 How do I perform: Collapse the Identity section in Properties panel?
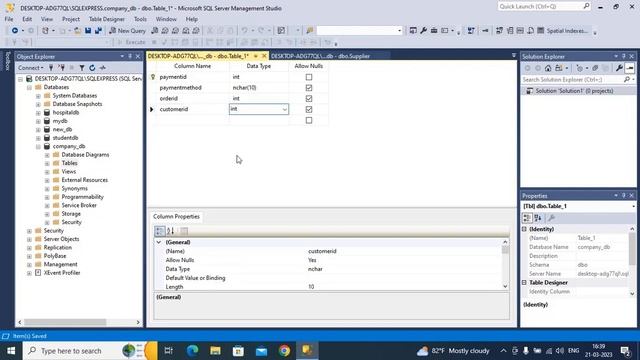(524, 229)
